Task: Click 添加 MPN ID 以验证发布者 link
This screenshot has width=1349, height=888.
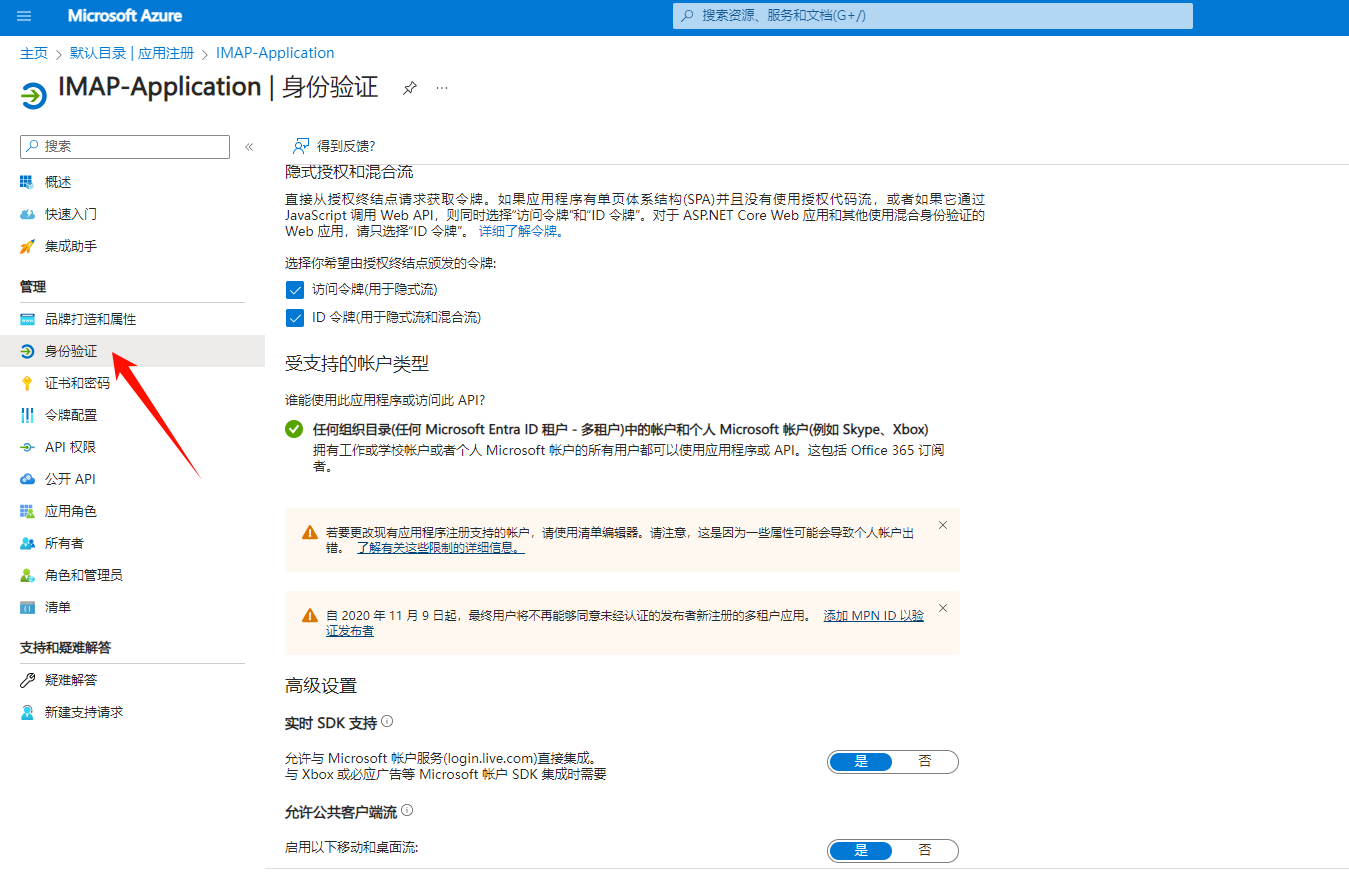Action: click(x=872, y=615)
